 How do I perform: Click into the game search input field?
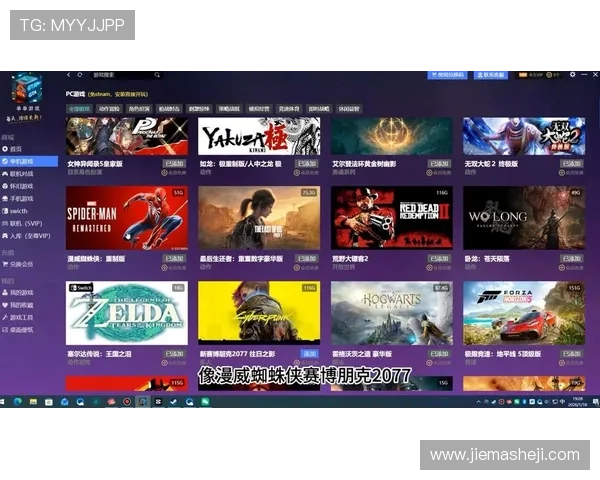click(x=120, y=75)
